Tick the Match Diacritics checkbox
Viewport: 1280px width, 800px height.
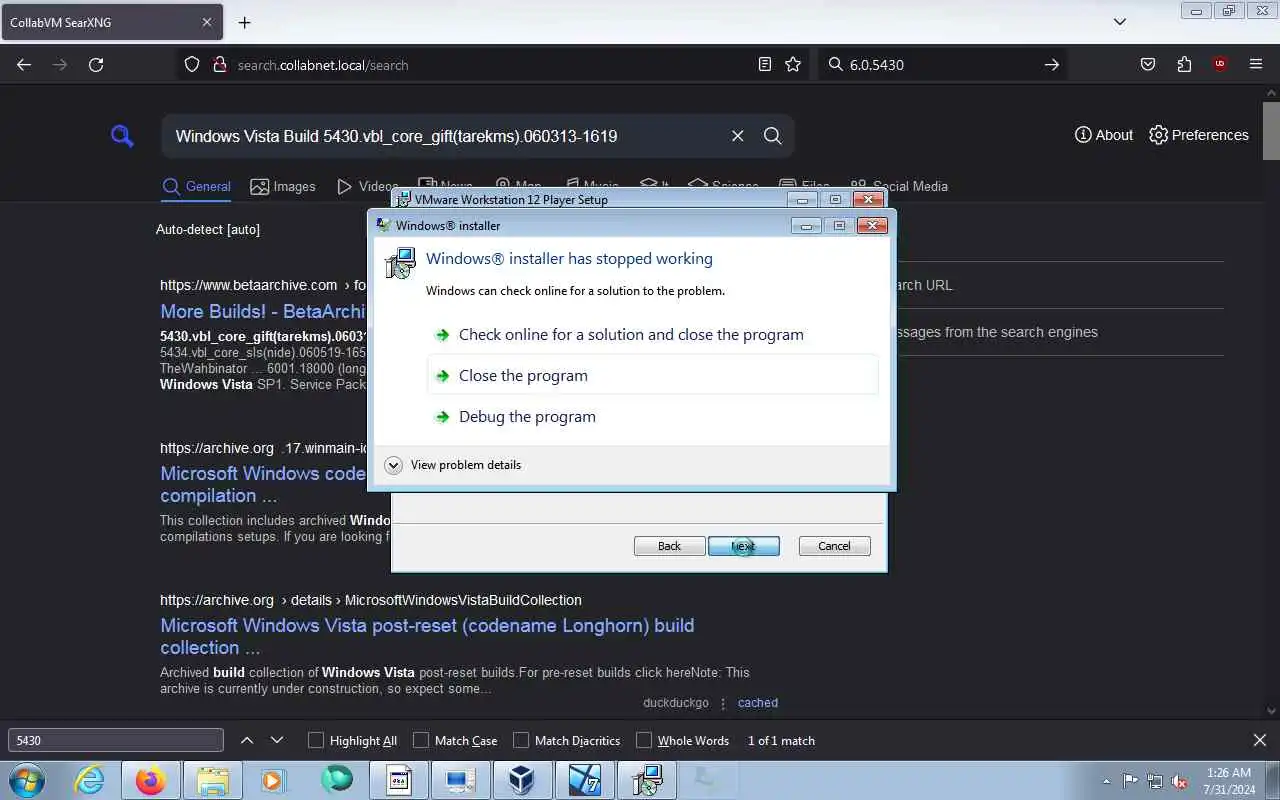[521, 740]
